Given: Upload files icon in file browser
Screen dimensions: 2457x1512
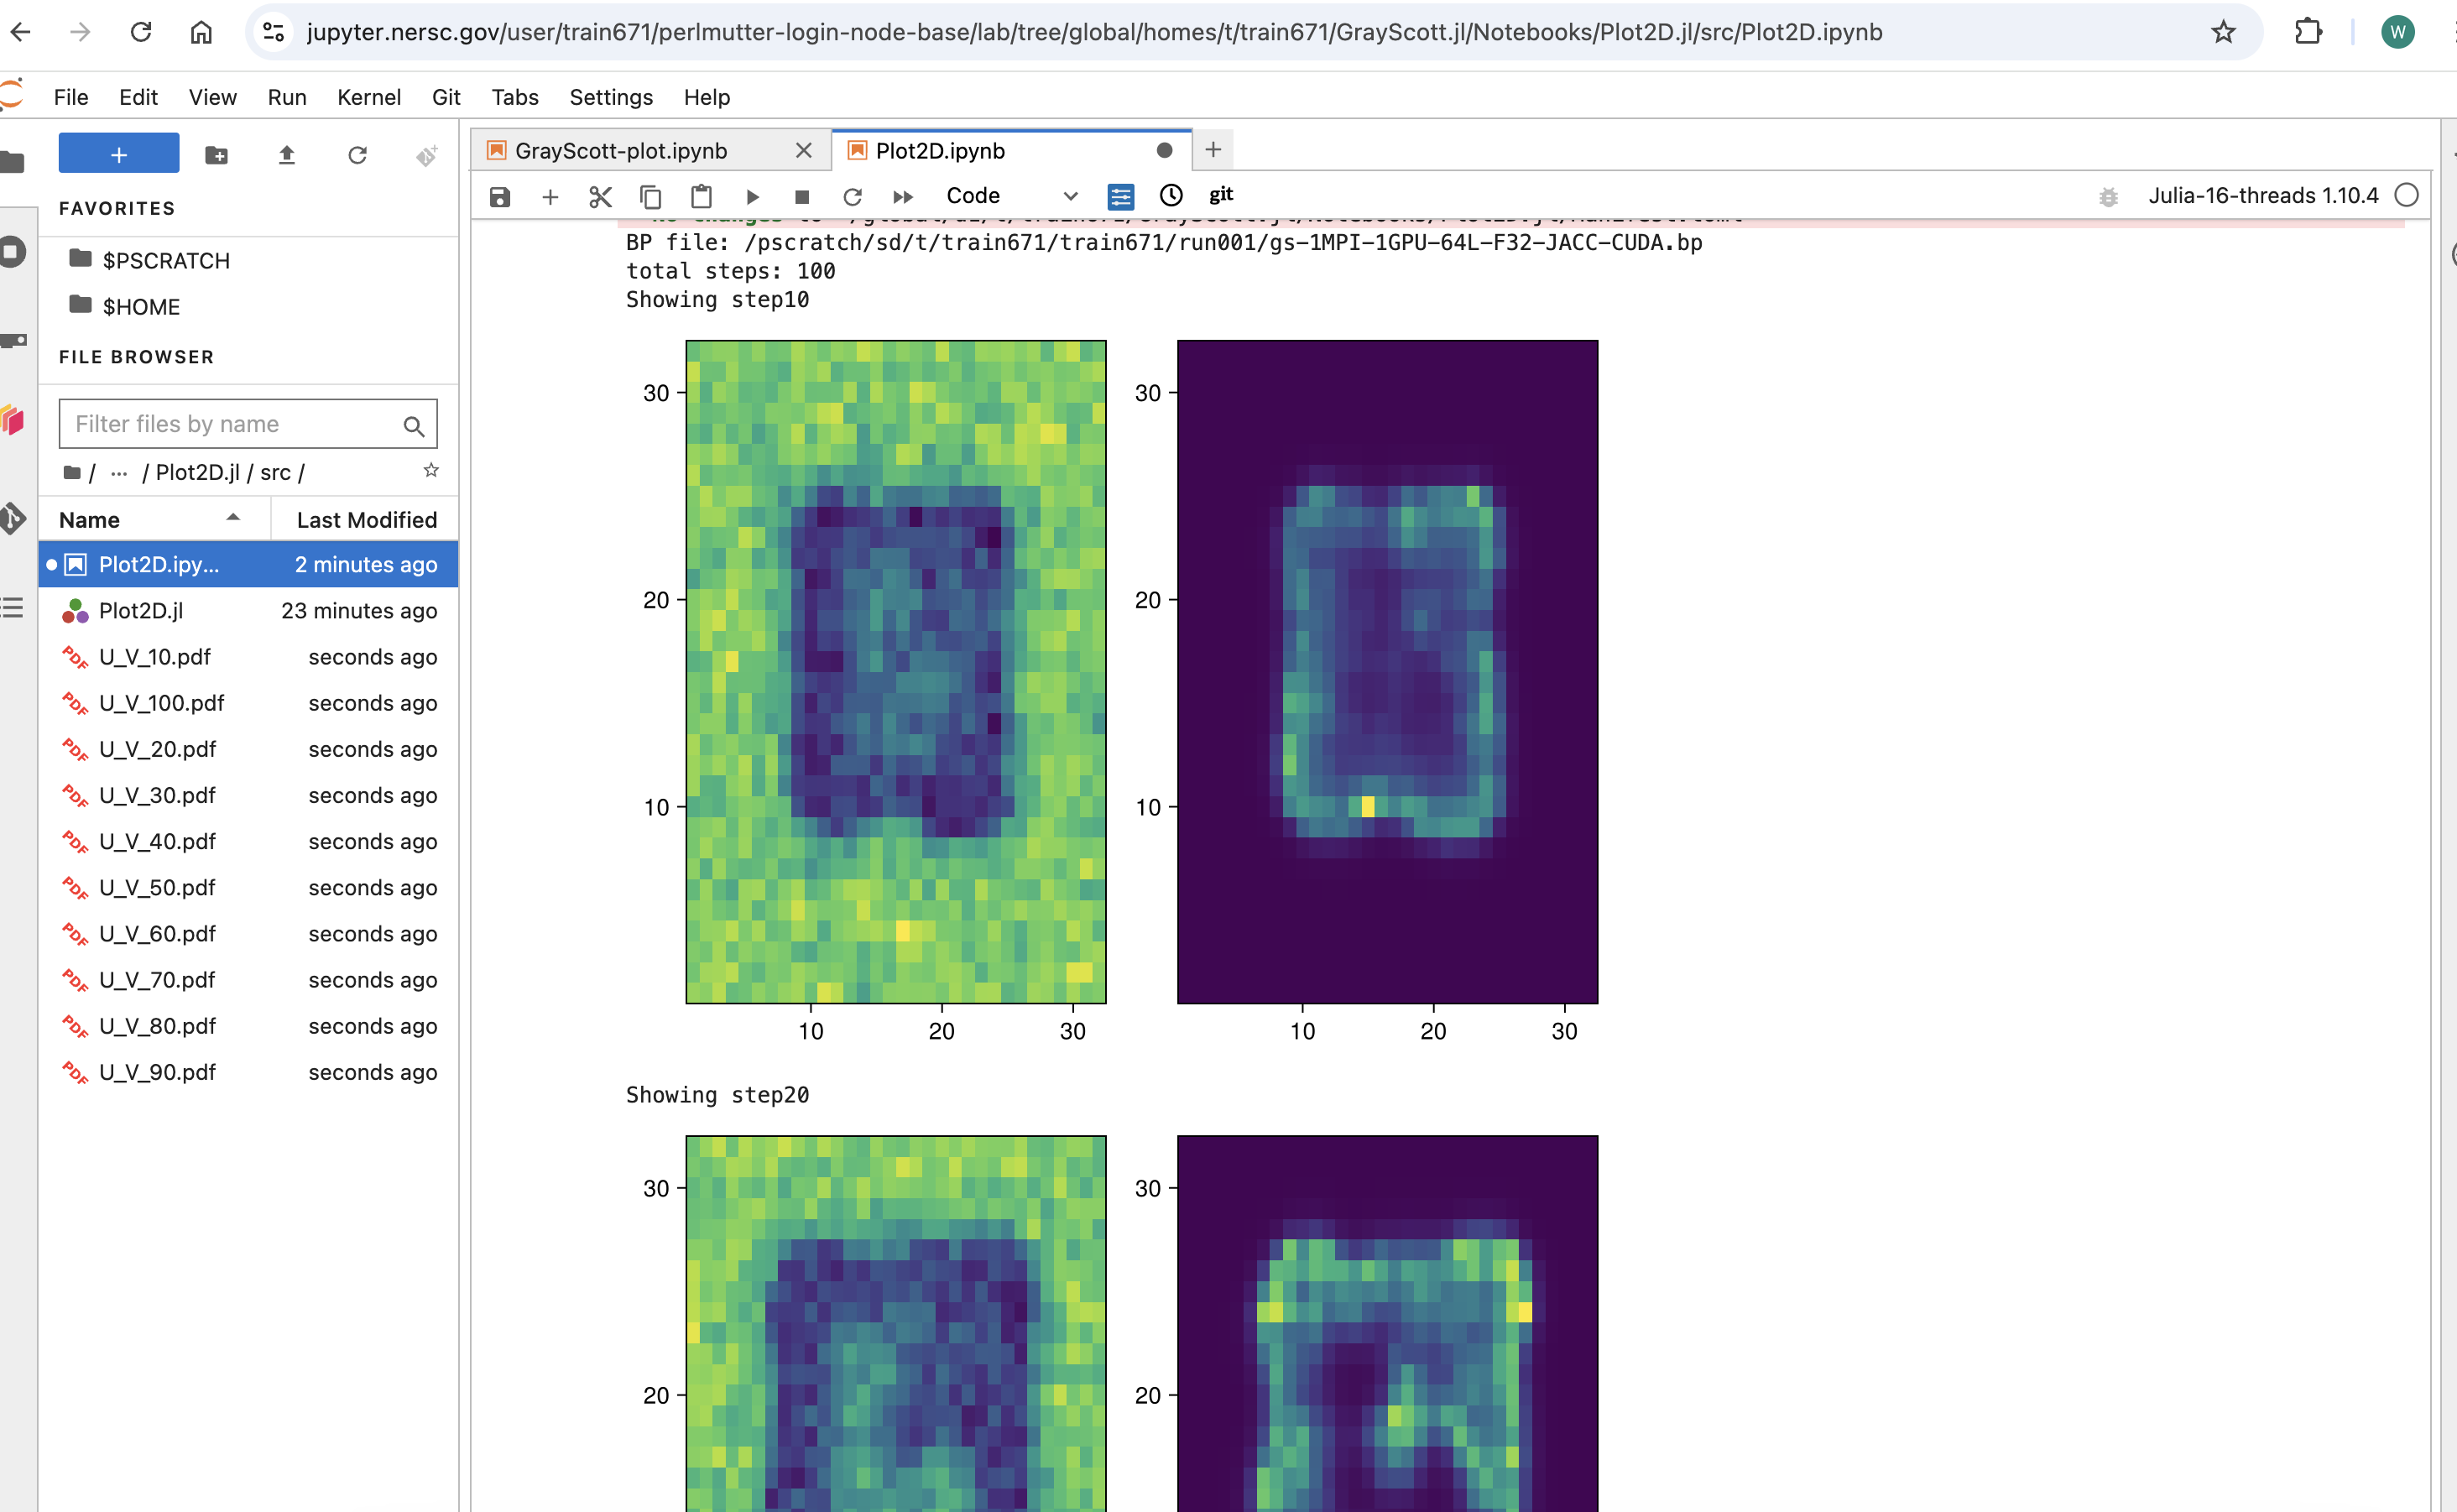Looking at the screenshot, I should [x=287, y=155].
